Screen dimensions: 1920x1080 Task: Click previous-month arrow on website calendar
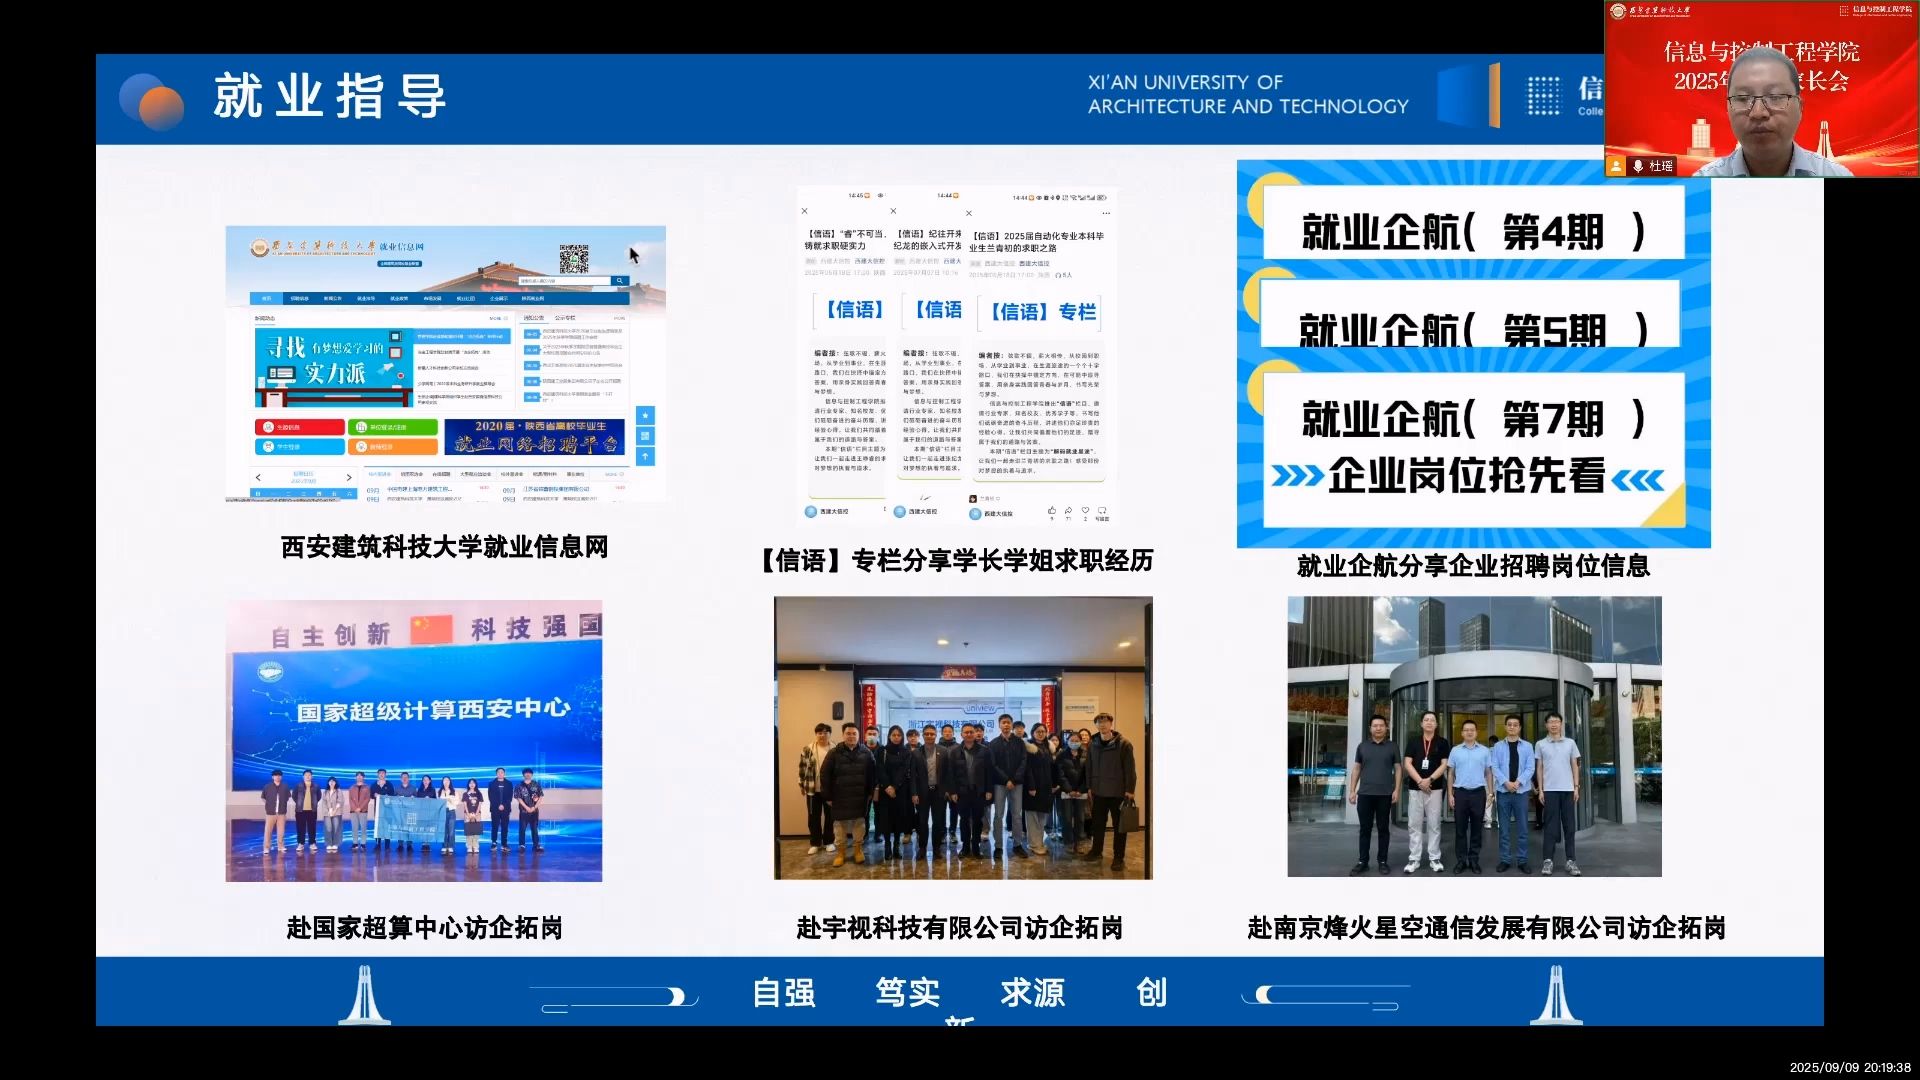pyautogui.click(x=258, y=477)
